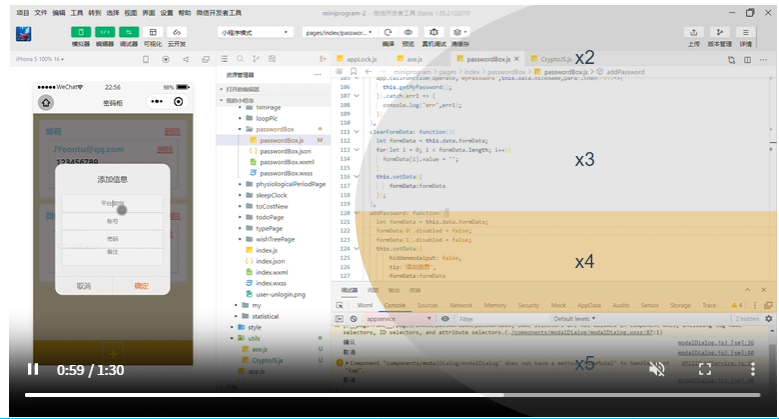Unmute the video player sound

(657, 369)
